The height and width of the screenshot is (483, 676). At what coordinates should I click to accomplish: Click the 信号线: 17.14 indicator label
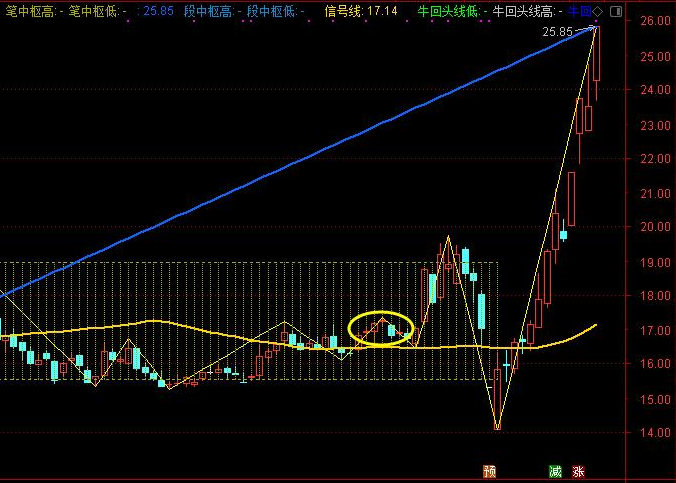pyautogui.click(x=361, y=11)
